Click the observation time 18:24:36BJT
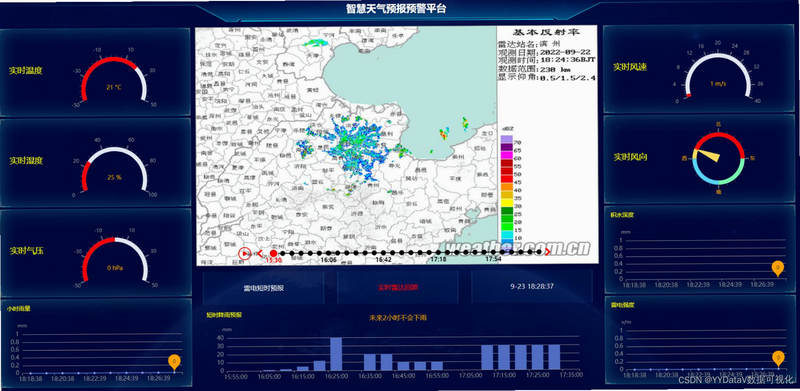This screenshot has height=391, width=800. coord(568,60)
